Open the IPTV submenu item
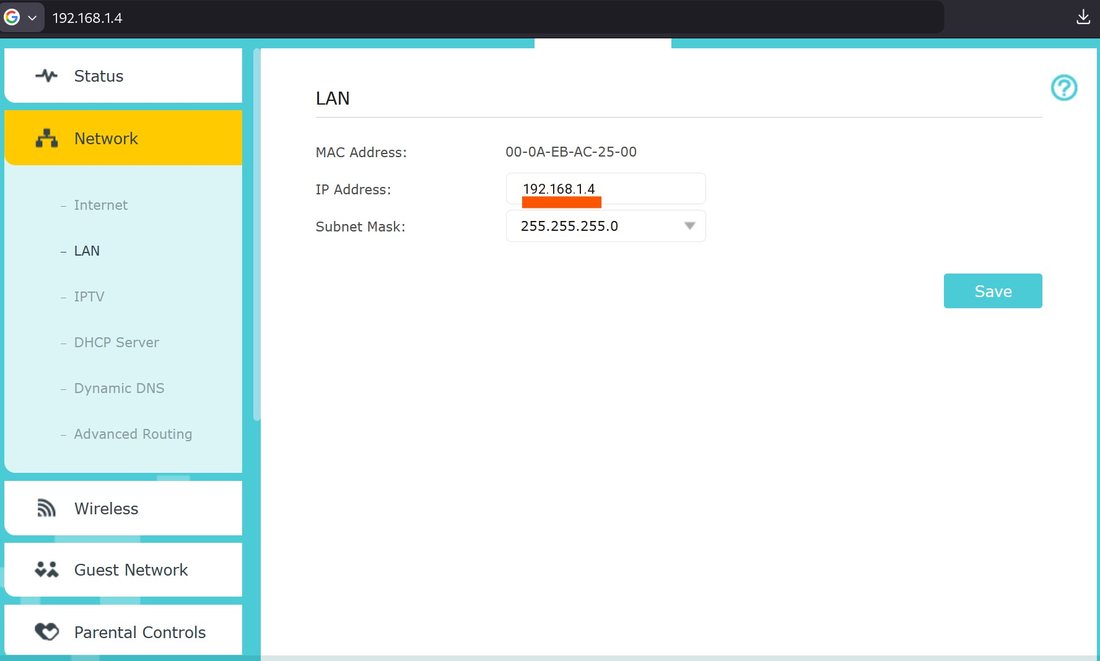 click(89, 296)
